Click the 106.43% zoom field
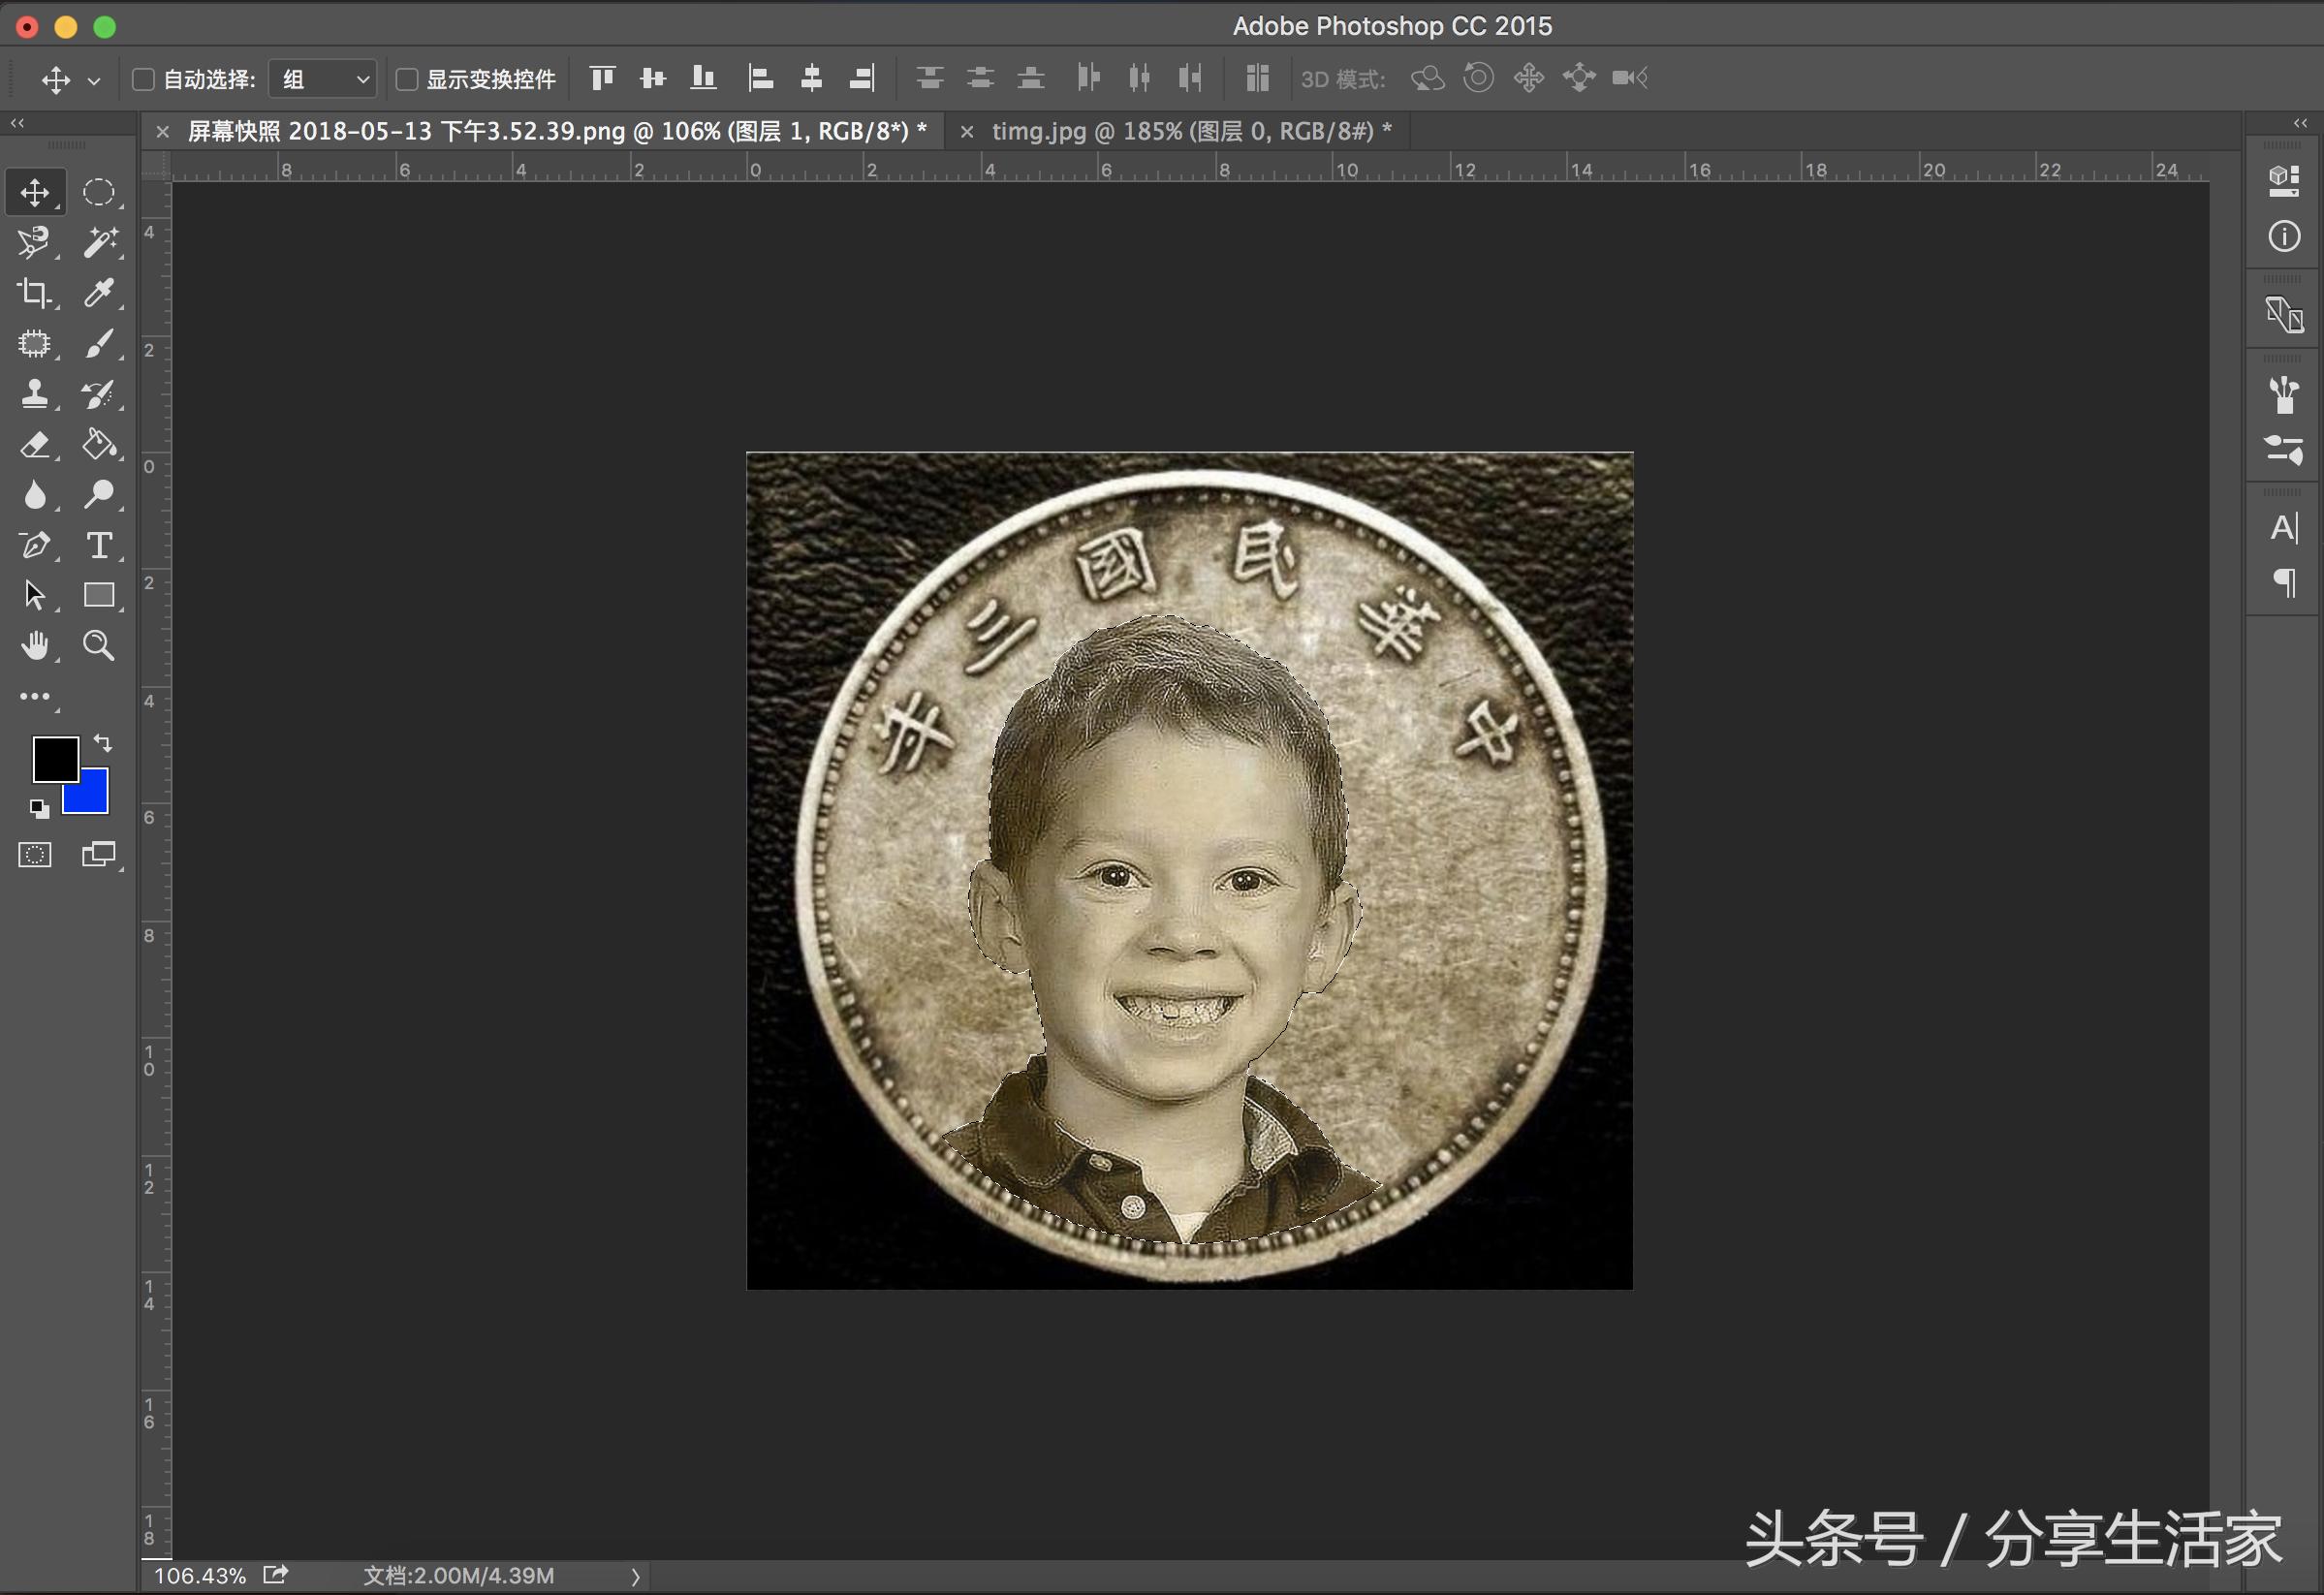The image size is (2324, 1595). coord(203,1575)
